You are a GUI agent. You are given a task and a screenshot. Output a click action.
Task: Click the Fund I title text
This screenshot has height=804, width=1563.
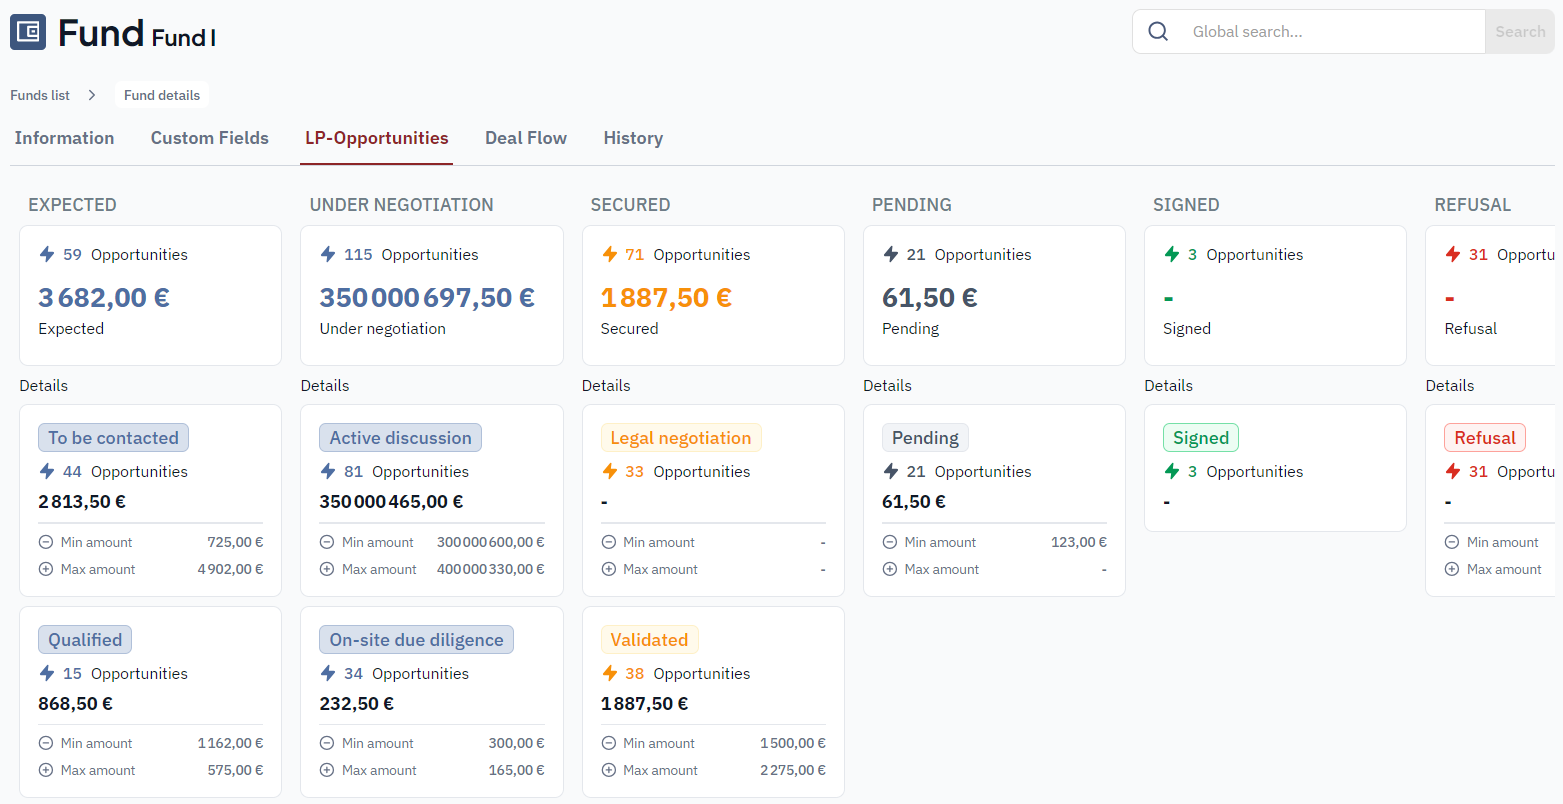184,38
